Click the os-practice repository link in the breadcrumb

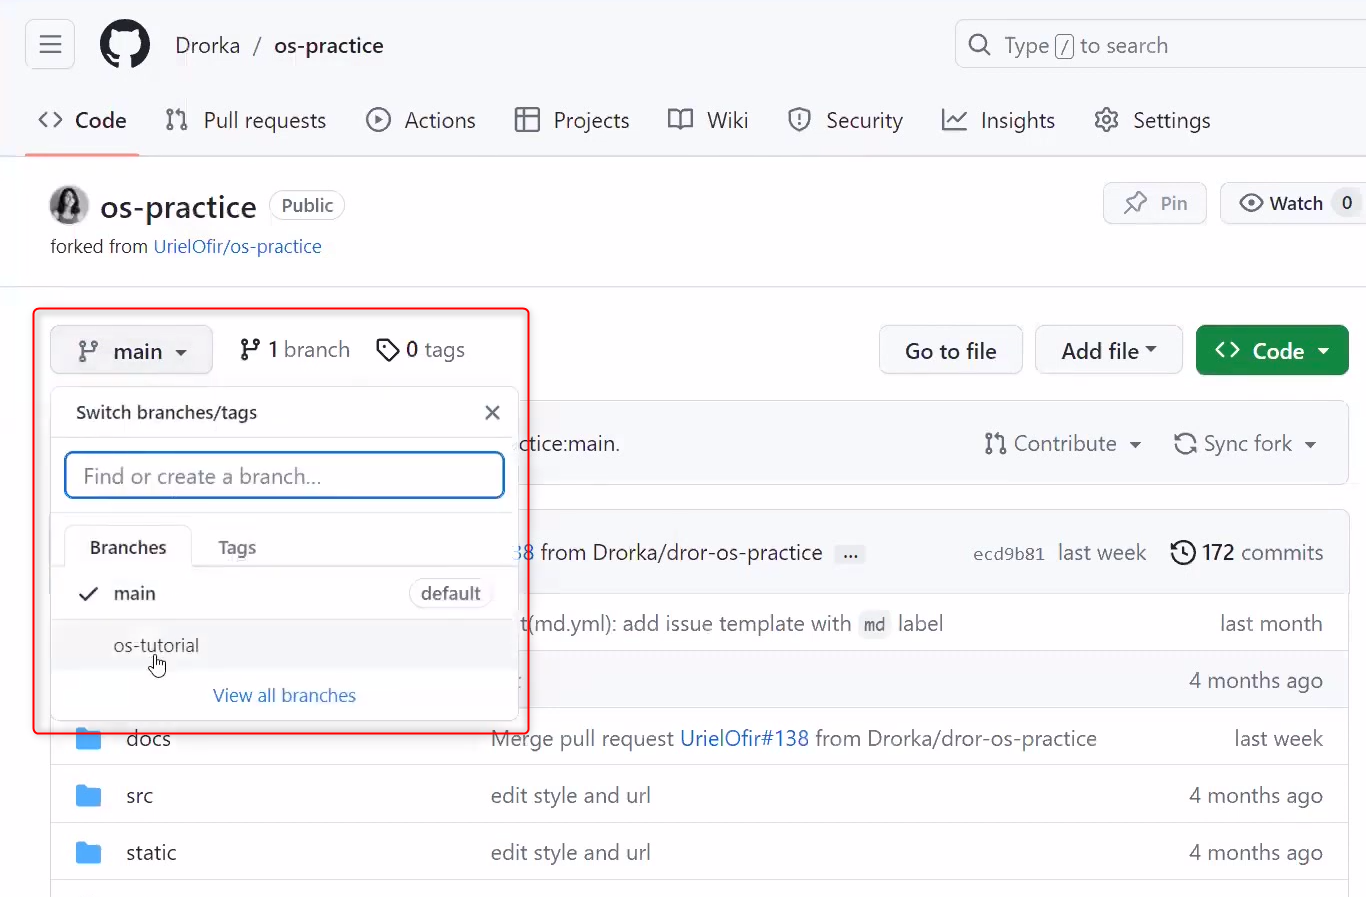(x=329, y=46)
